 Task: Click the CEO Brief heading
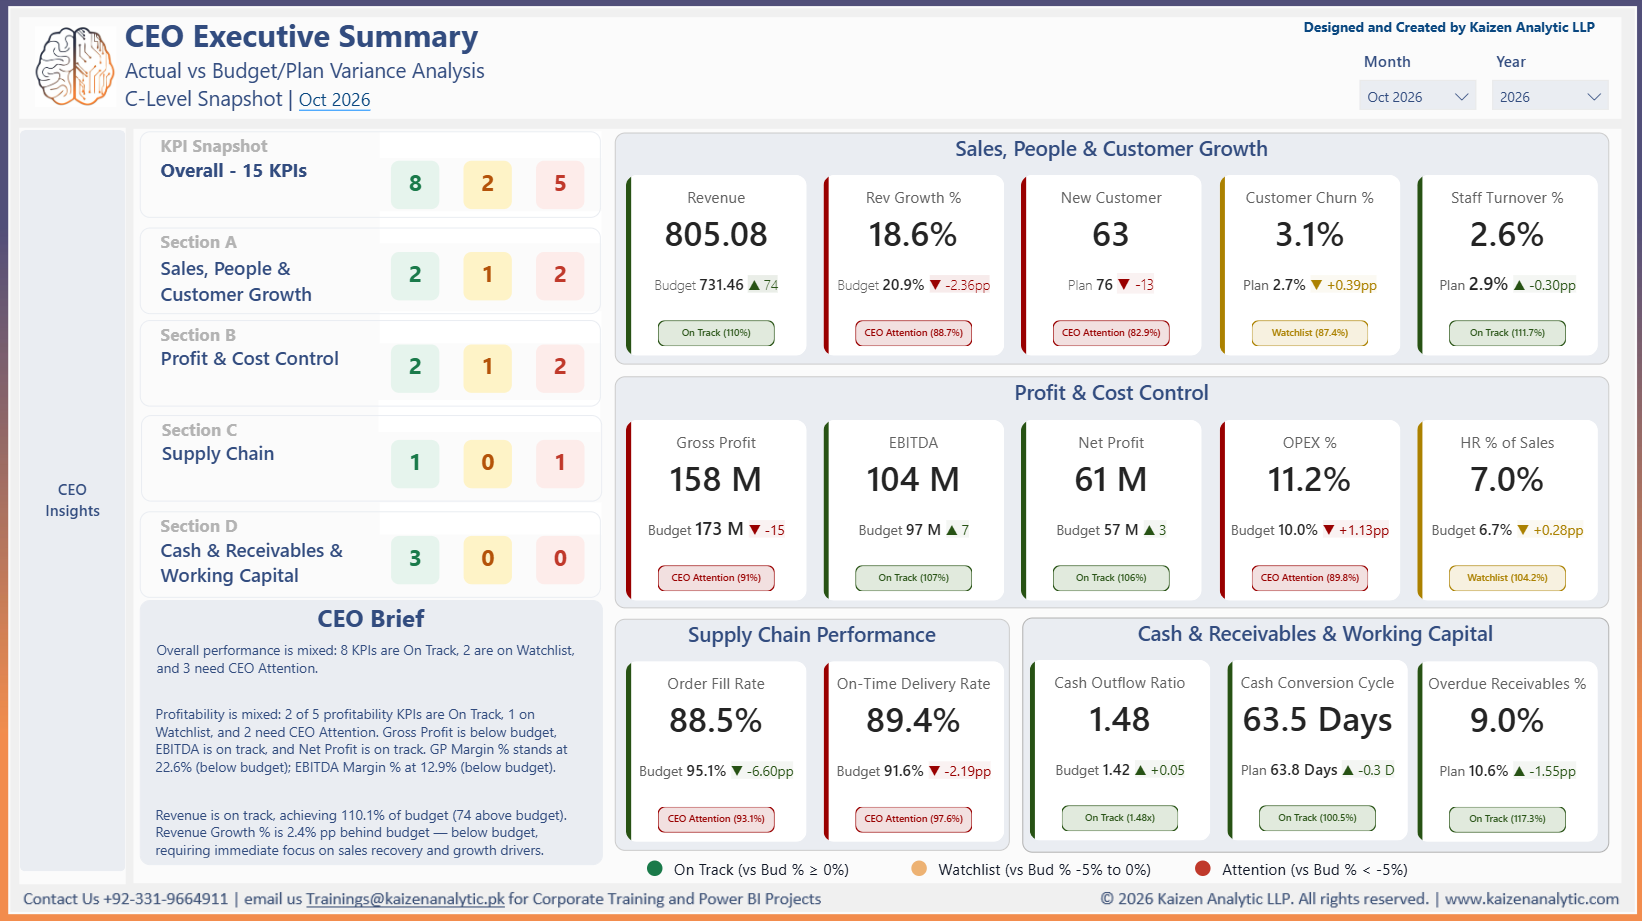[x=371, y=619]
